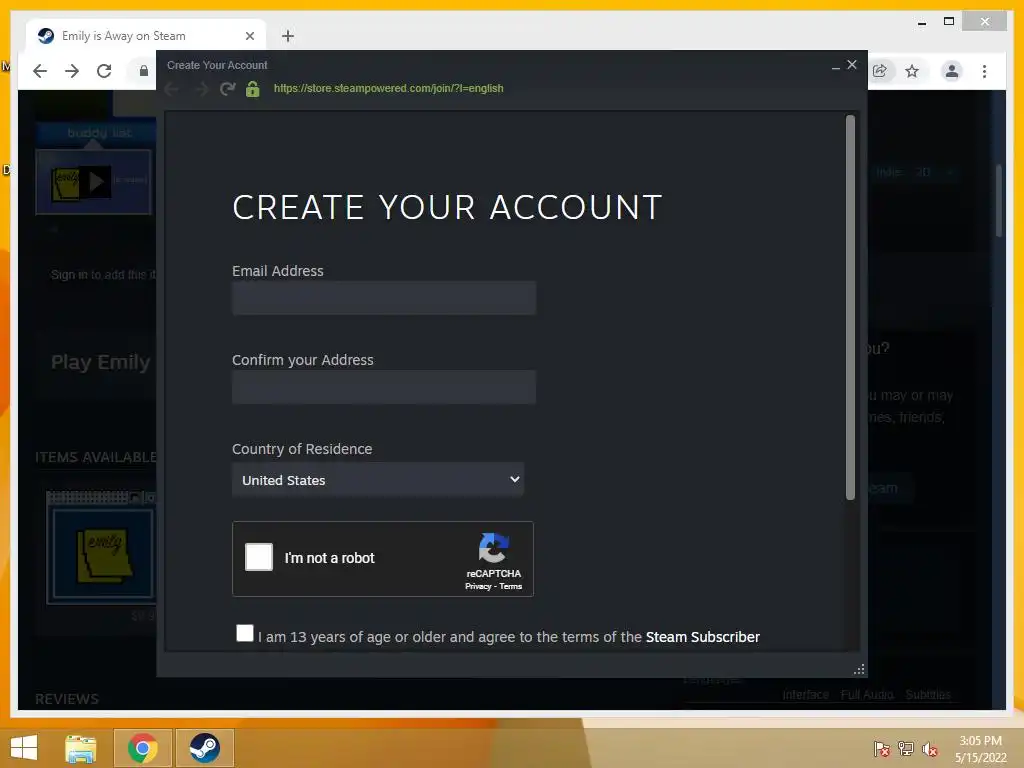Click the green lock icon in Steam popup
Image resolution: width=1024 pixels, height=768 pixels.
(x=253, y=88)
